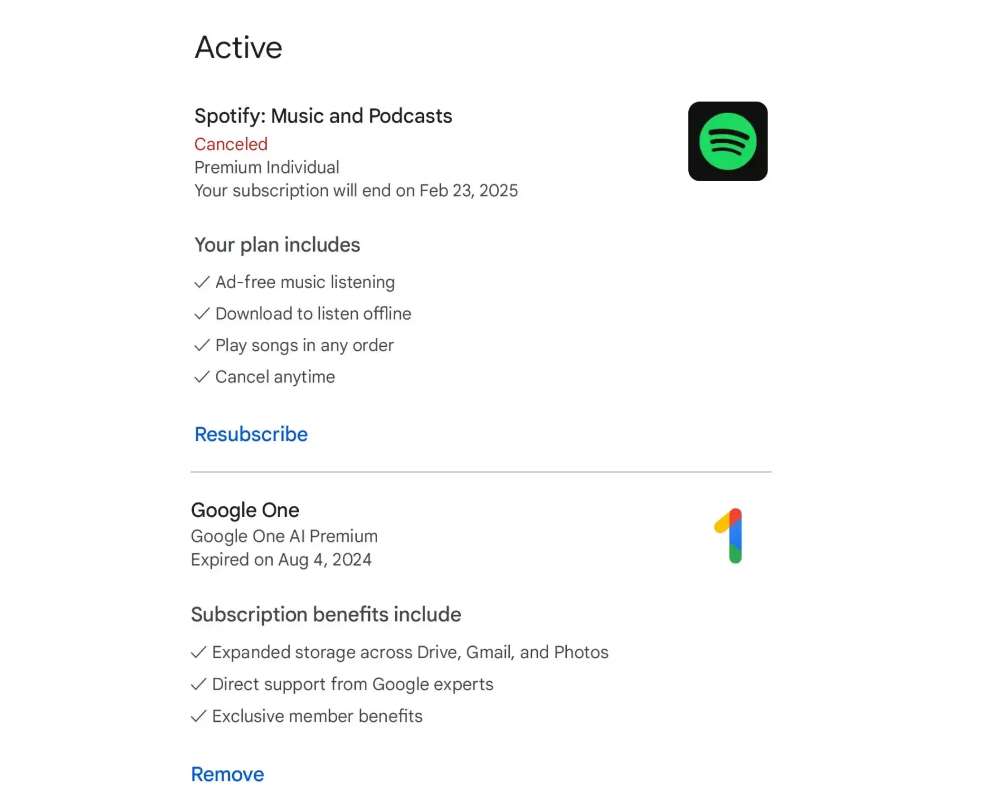Open the Google One subscription title
This screenshot has height=800, width=1000.
[245, 510]
